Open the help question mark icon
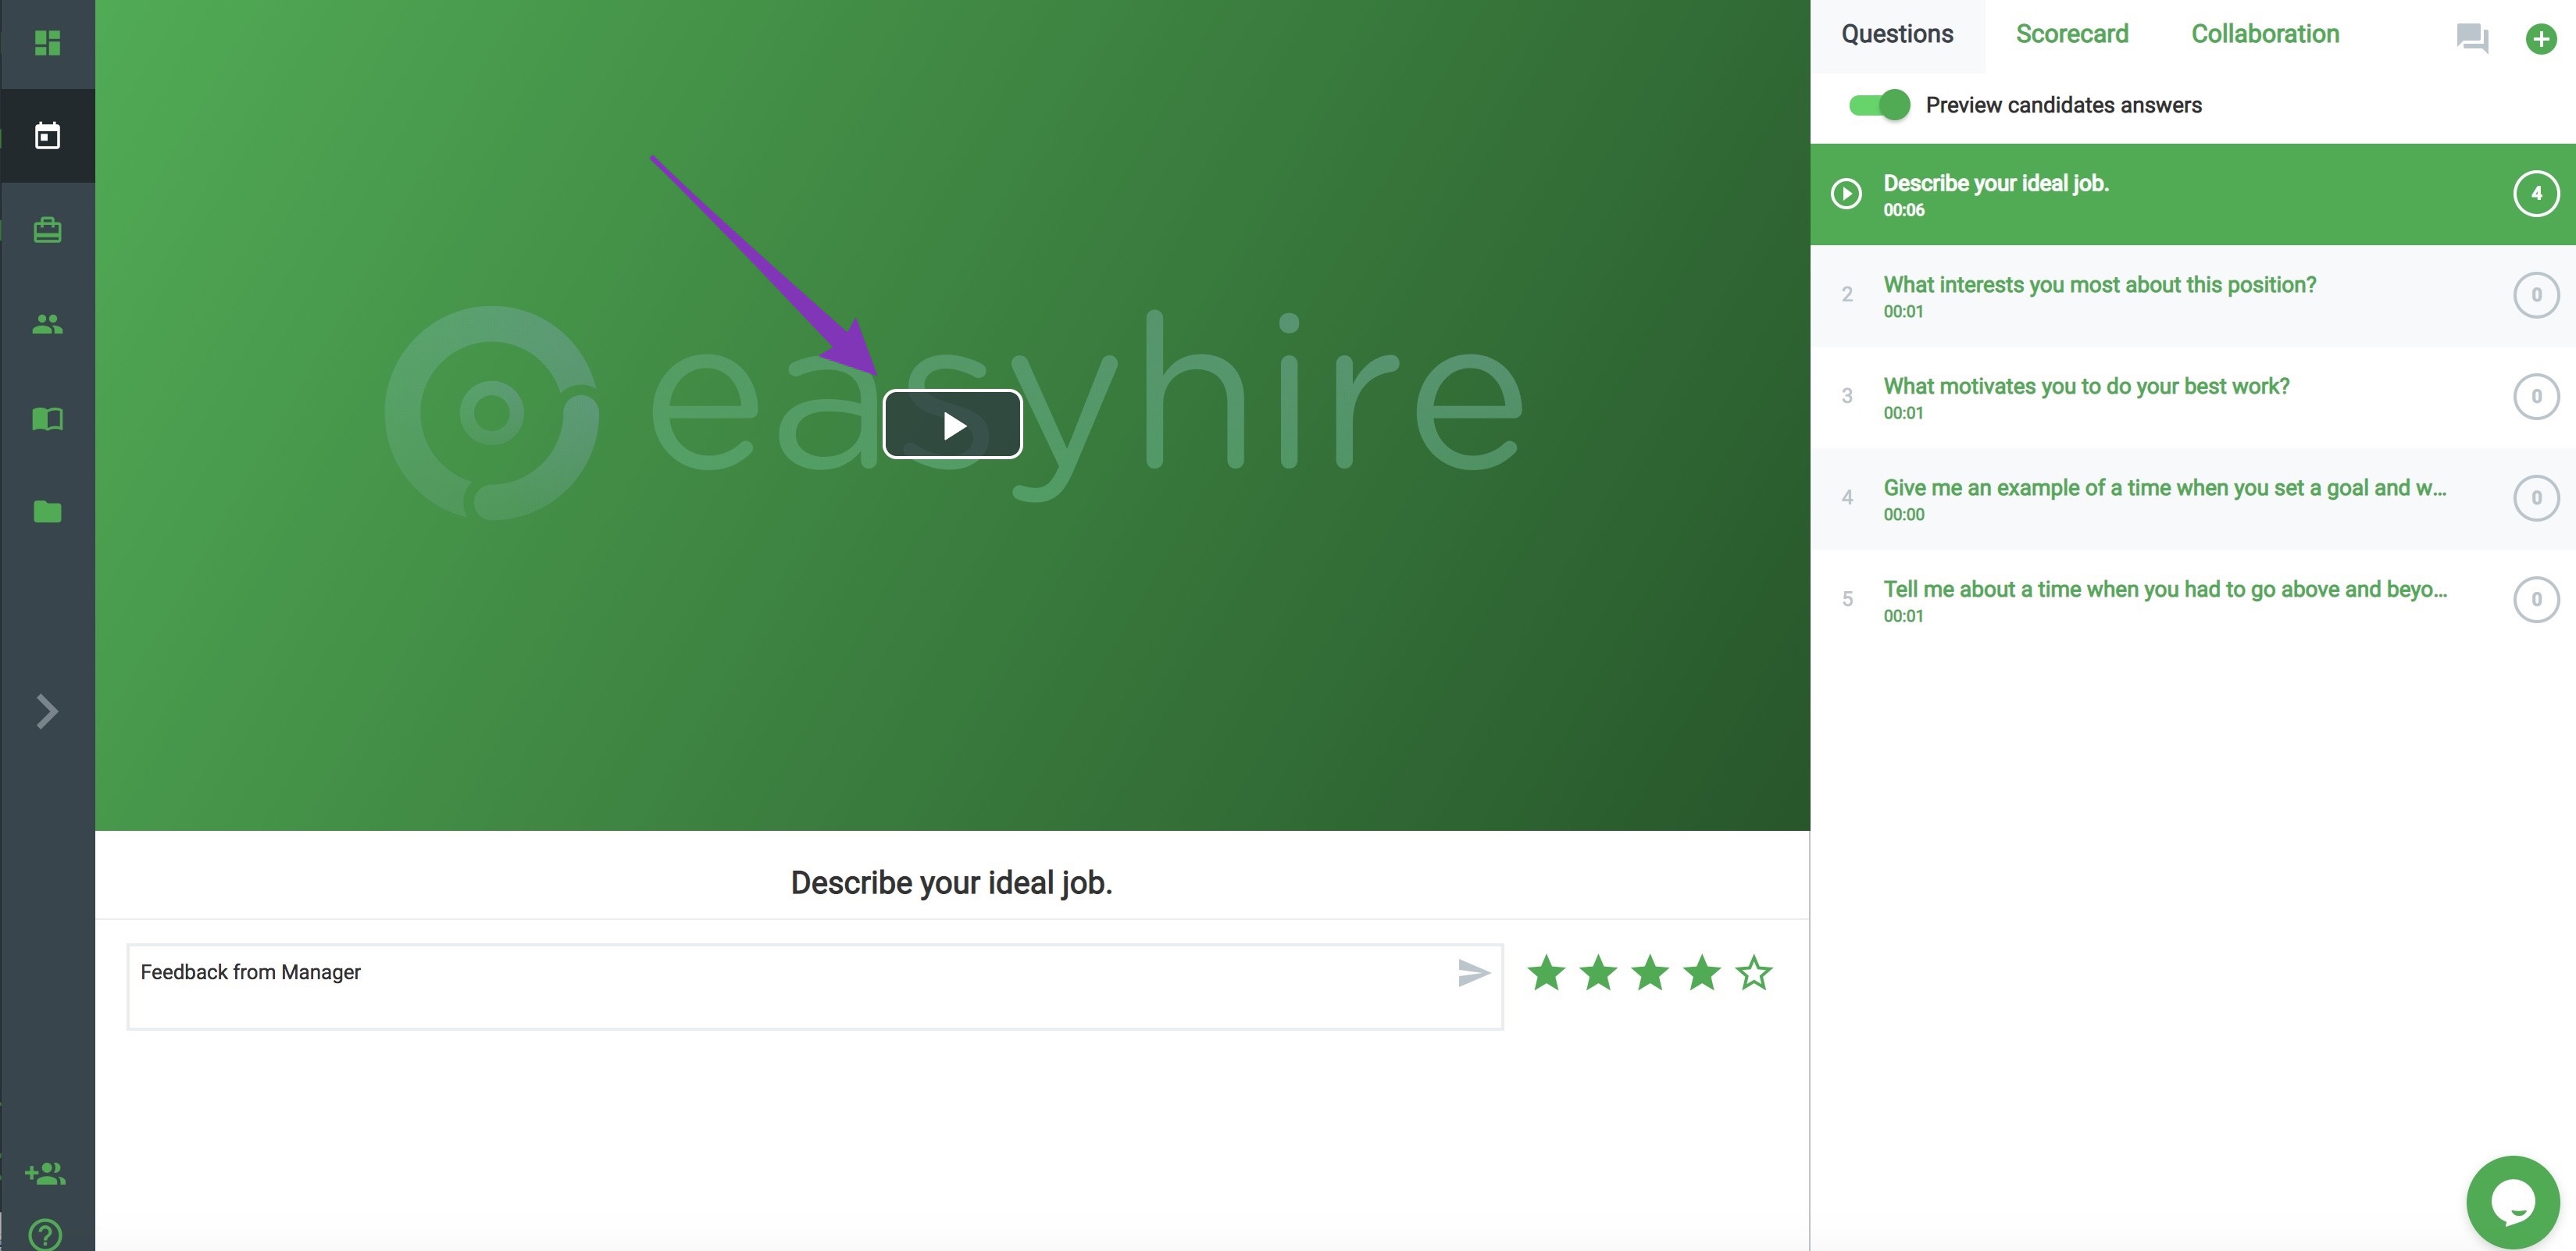 pos(46,1235)
